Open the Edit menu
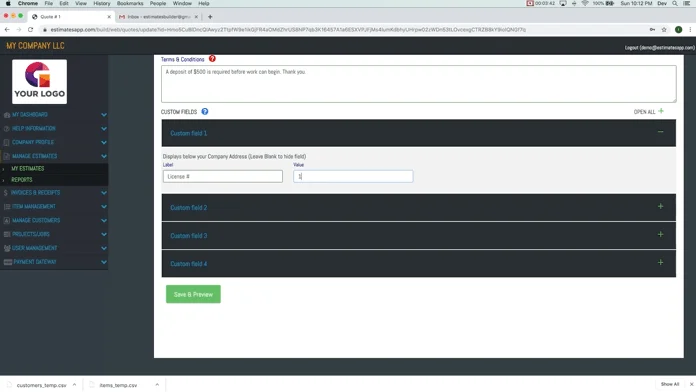Screen dimensions: 696x392 64,3
